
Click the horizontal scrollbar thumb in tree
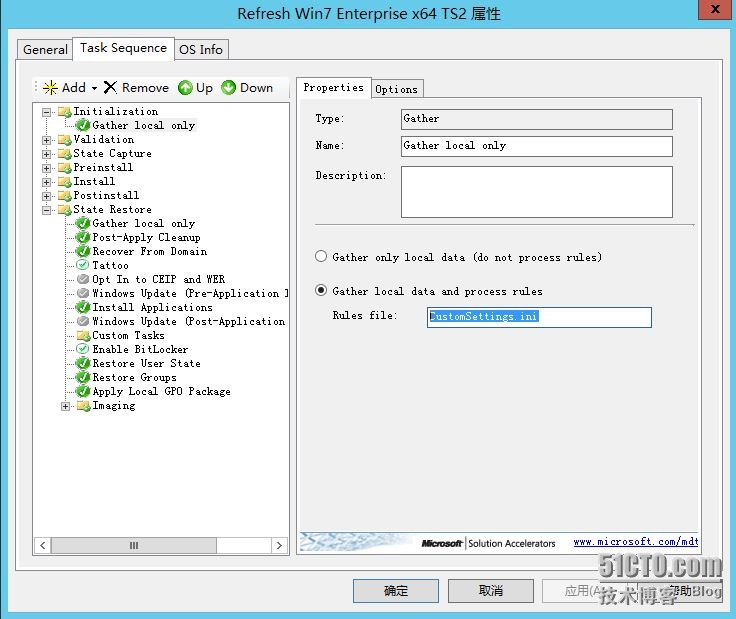134,545
